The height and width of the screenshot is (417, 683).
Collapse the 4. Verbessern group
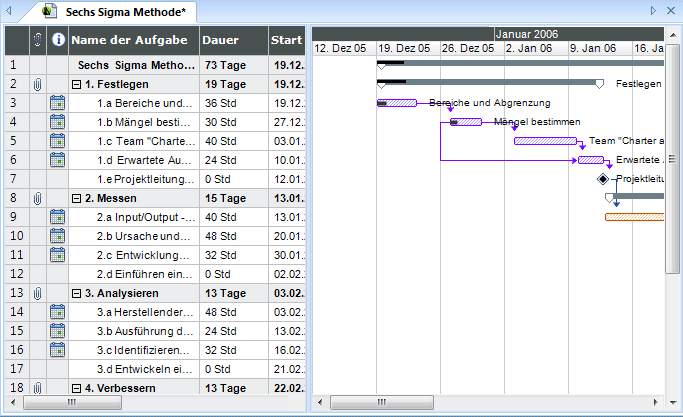pyautogui.click(x=76, y=388)
